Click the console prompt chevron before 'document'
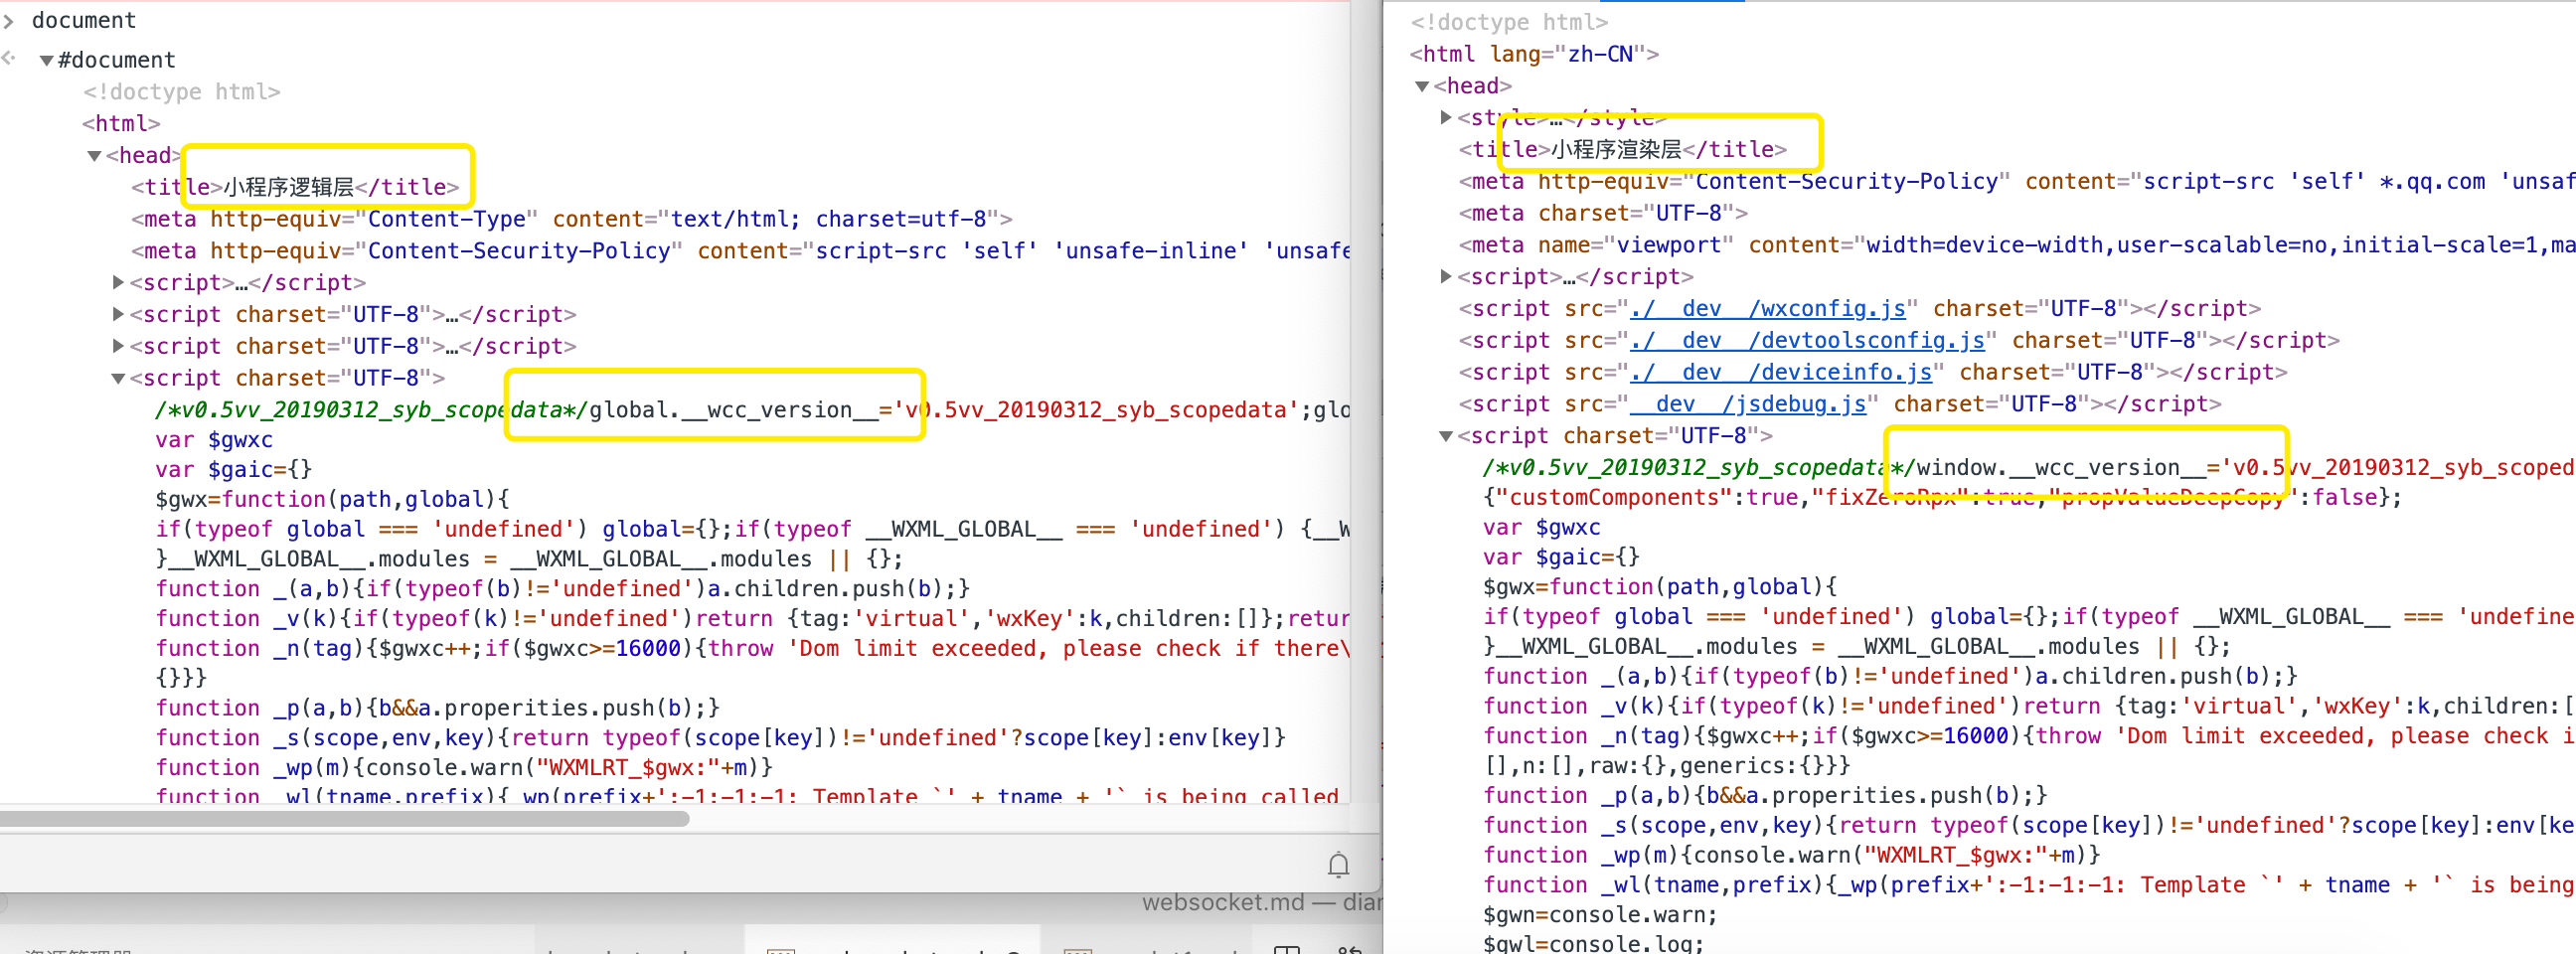Viewport: 2576px width, 954px height. click(9, 21)
